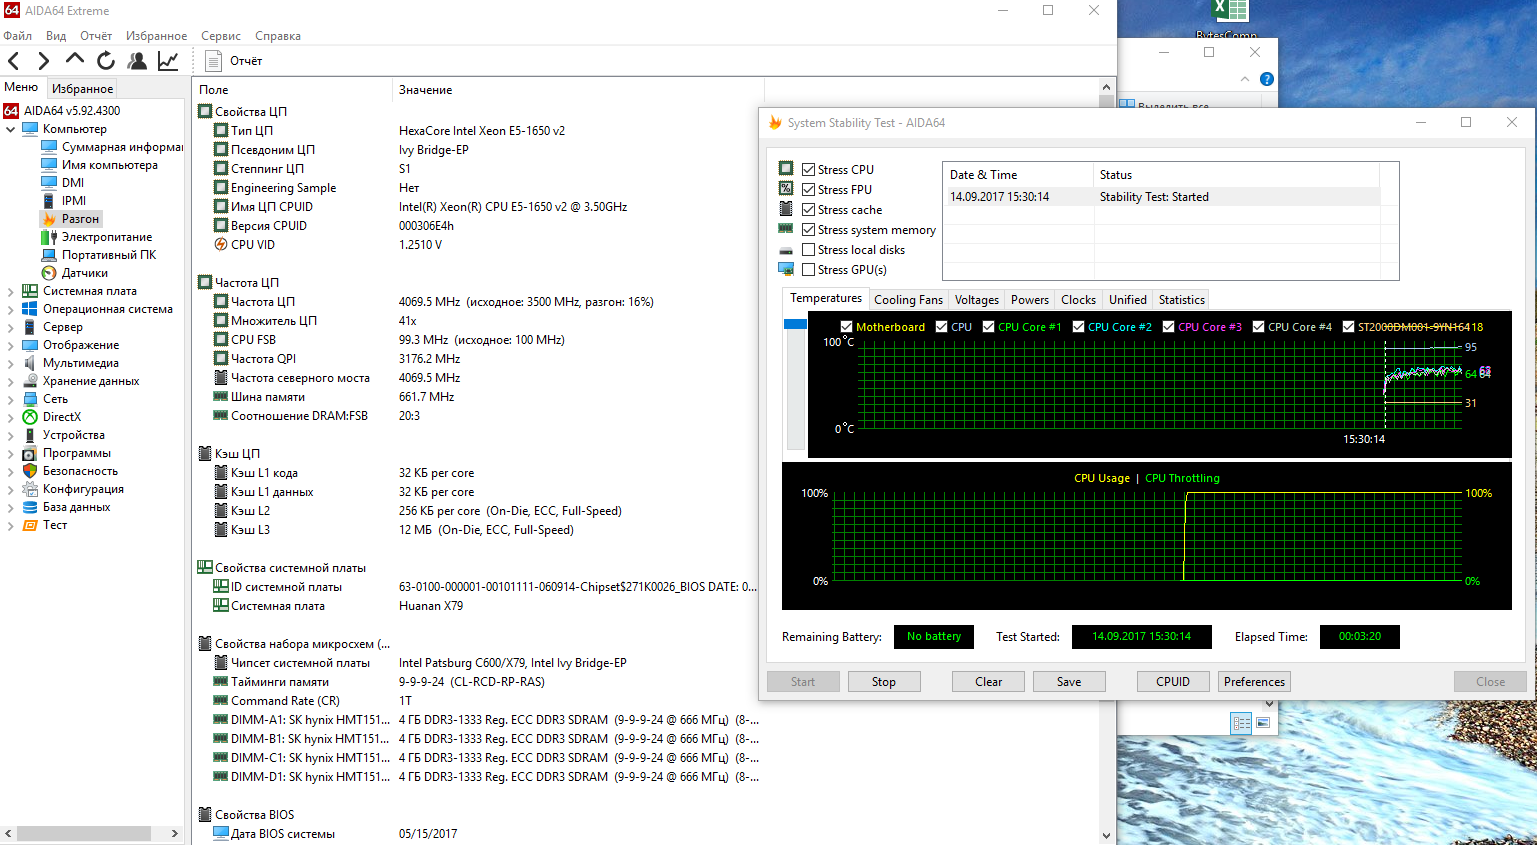Image resolution: width=1537 pixels, height=845 pixels.
Task: Expand the Операционная система tree node
Action: tap(11, 309)
